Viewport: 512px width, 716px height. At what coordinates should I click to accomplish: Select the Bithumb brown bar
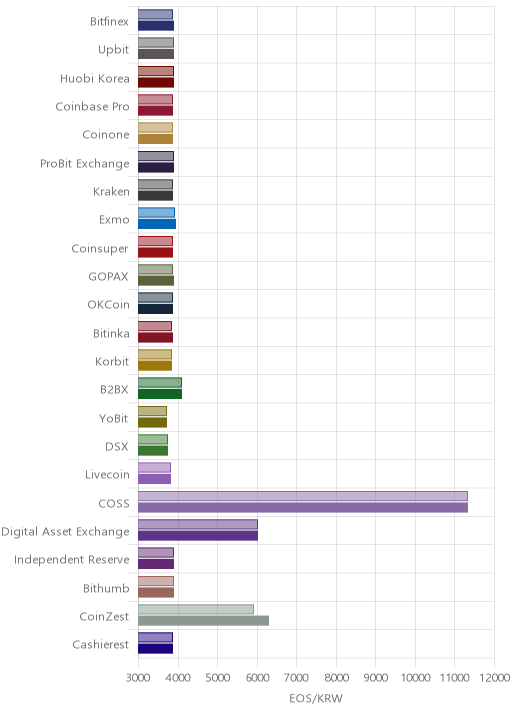(156, 592)
